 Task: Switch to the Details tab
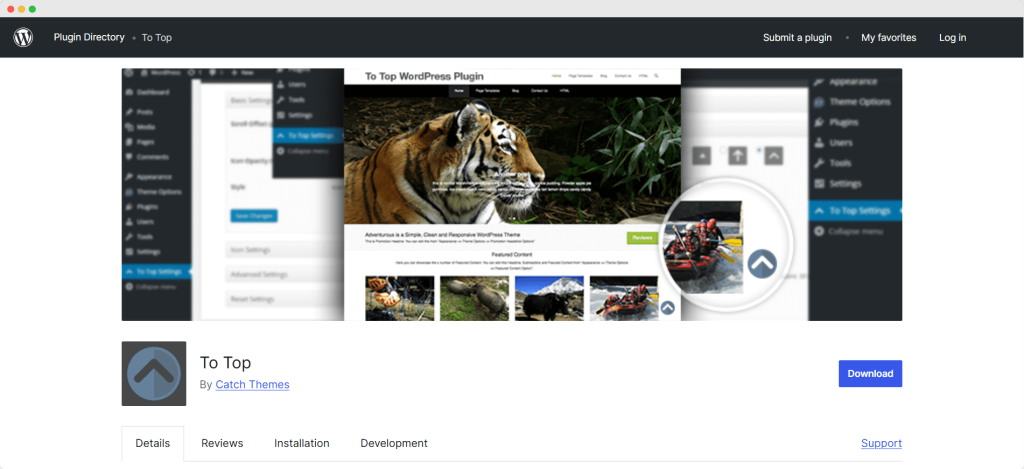(153, 444)
